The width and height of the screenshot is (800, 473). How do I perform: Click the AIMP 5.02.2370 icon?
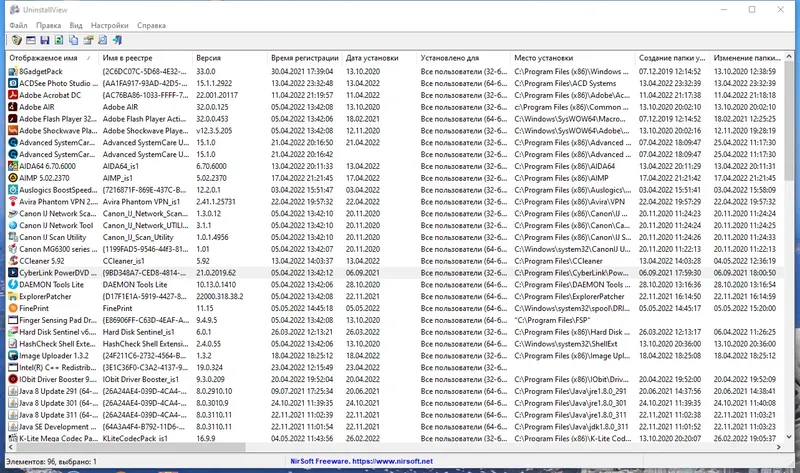(13, 178)
